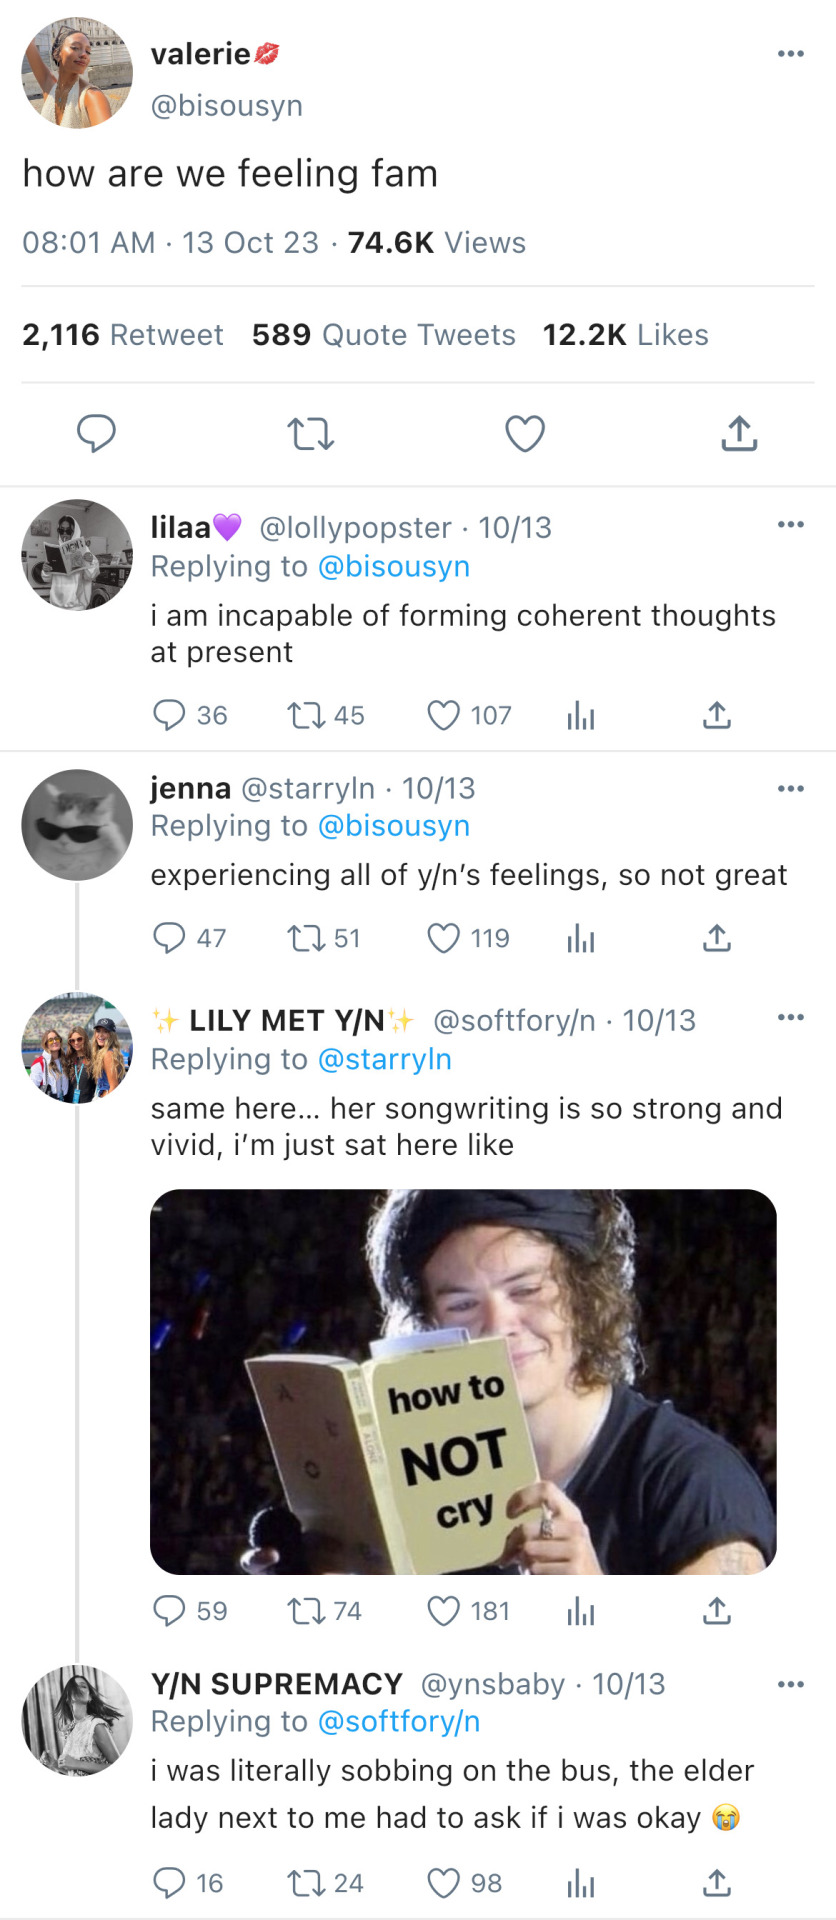Like jenna's reply with 119 likes
This screenshot has height=1920, width=836.
point(443,938)
